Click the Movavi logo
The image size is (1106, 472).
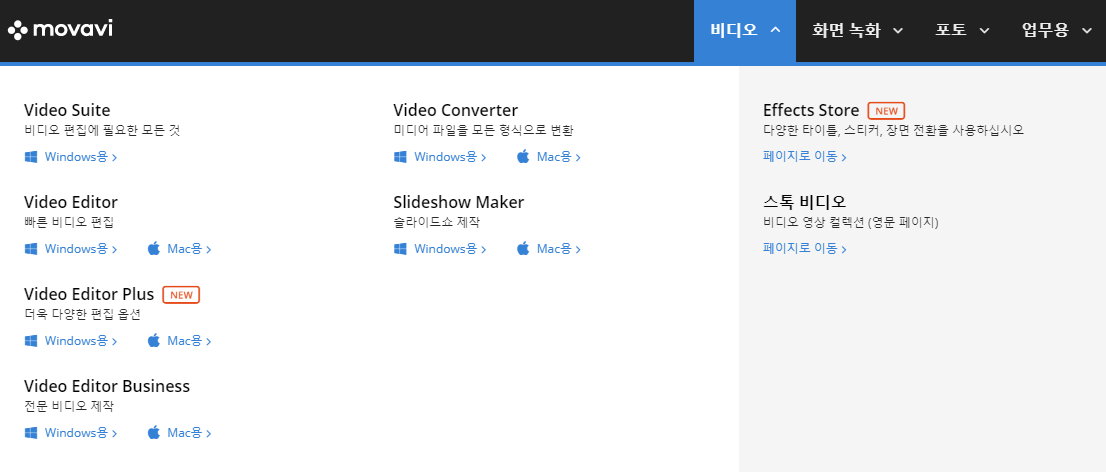click(60, 30)
